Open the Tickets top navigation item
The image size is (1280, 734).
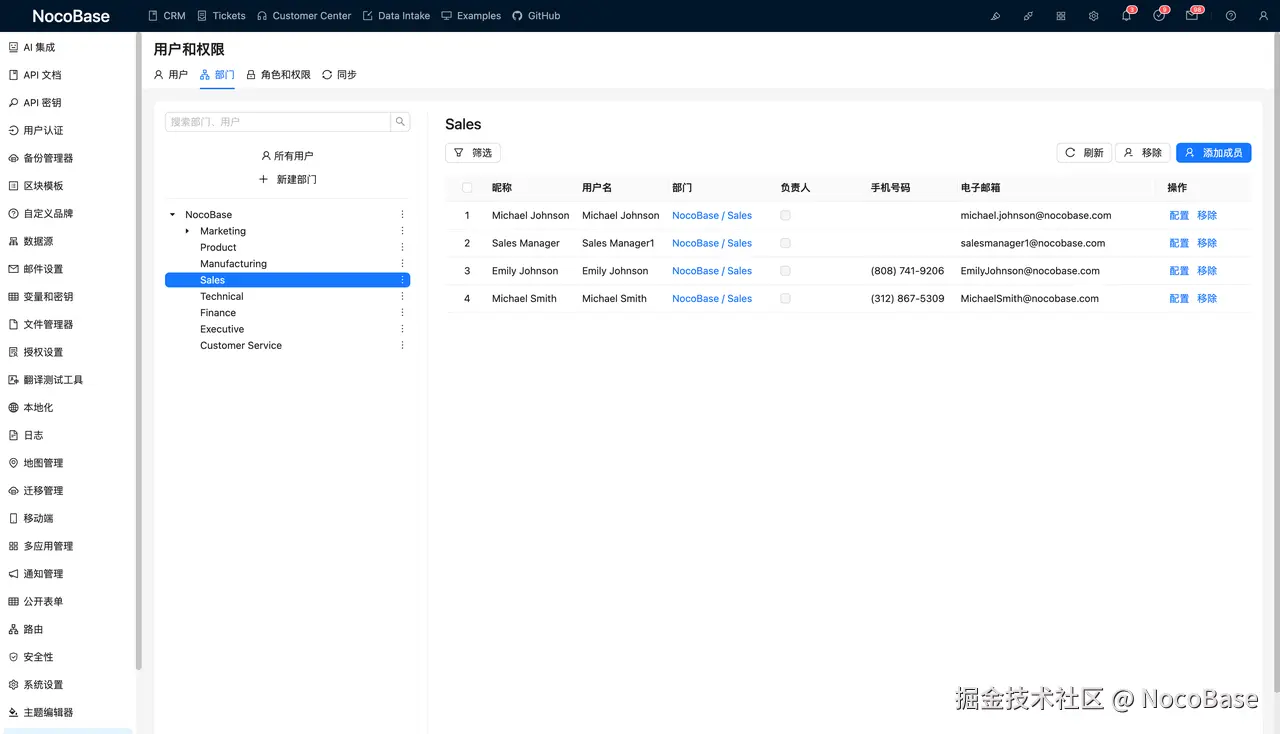tap(221, 16)
